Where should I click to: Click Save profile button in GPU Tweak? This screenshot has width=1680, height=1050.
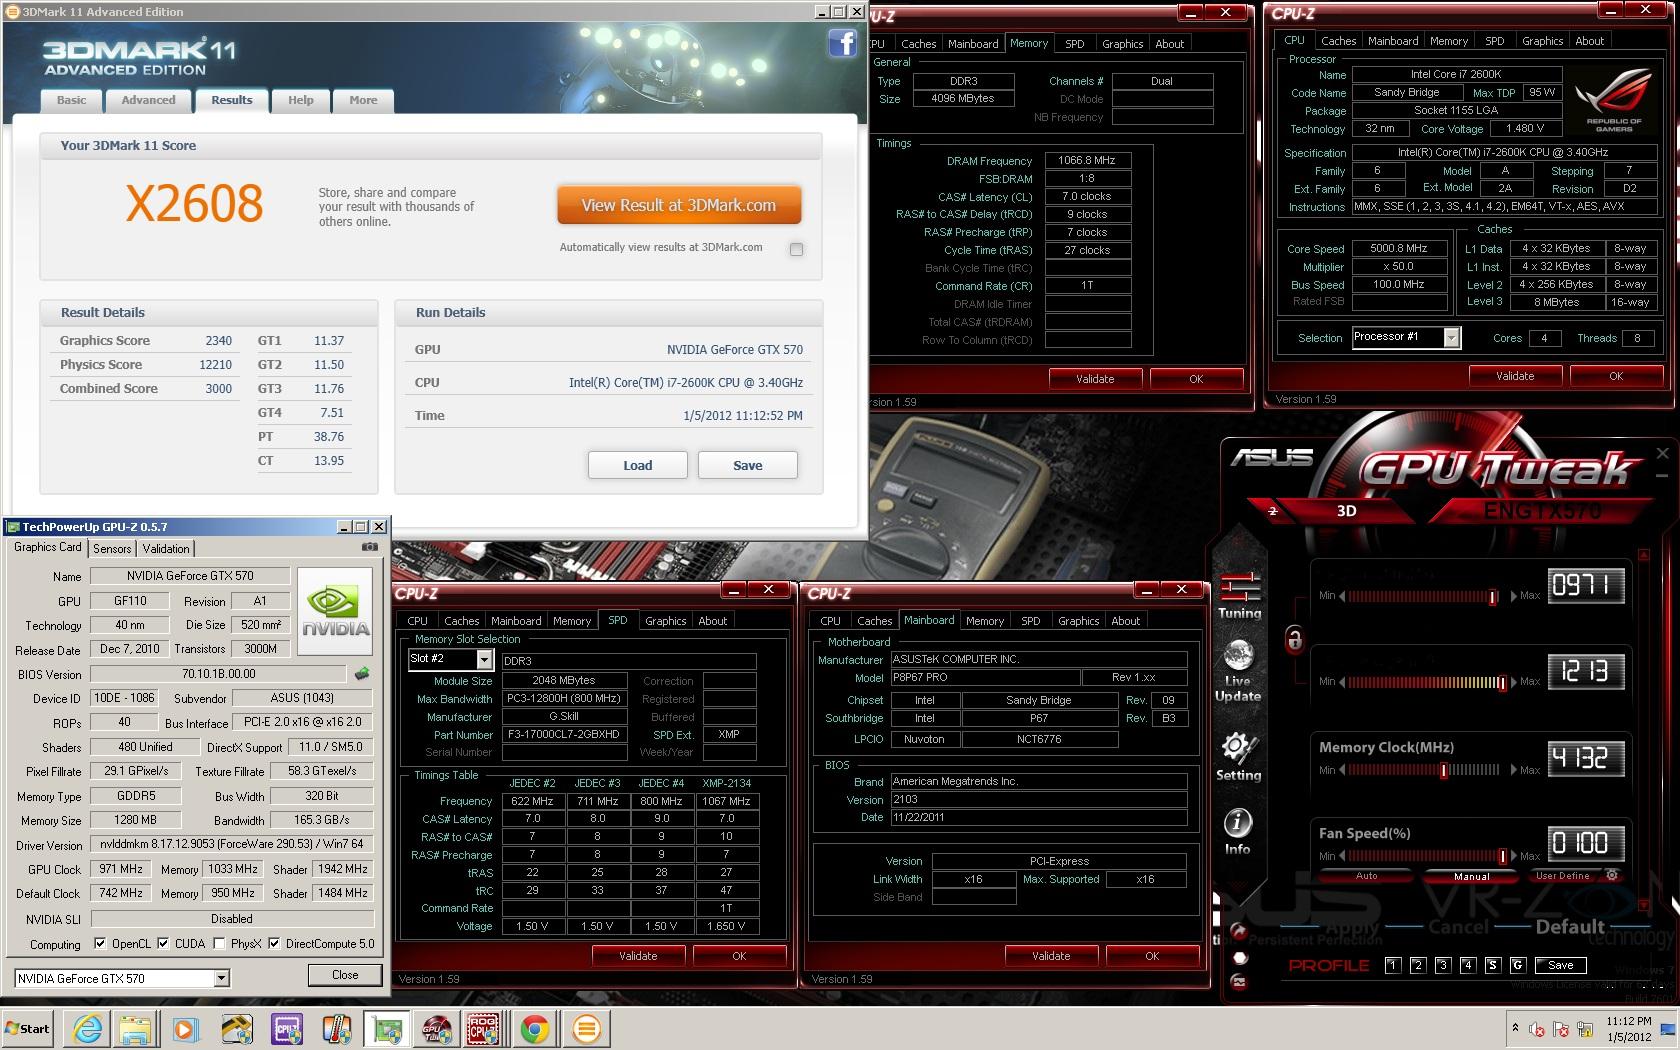1561,965
